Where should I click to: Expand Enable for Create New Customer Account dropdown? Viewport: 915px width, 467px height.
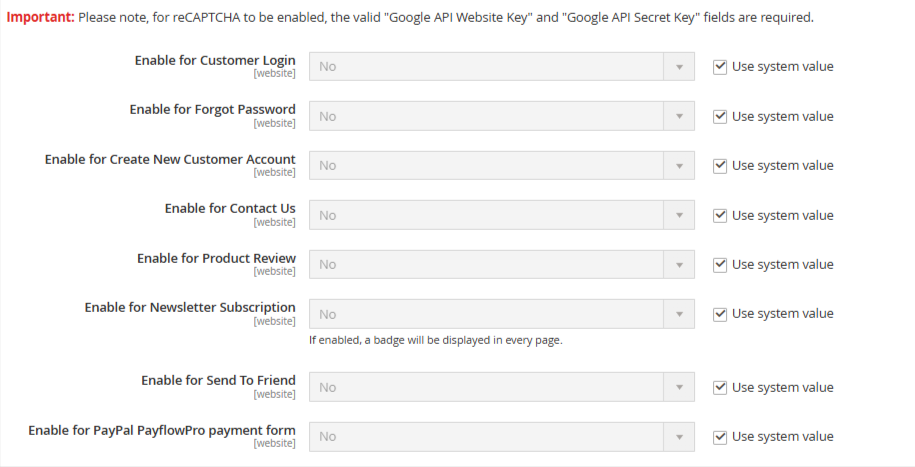[x=501, y=166]
